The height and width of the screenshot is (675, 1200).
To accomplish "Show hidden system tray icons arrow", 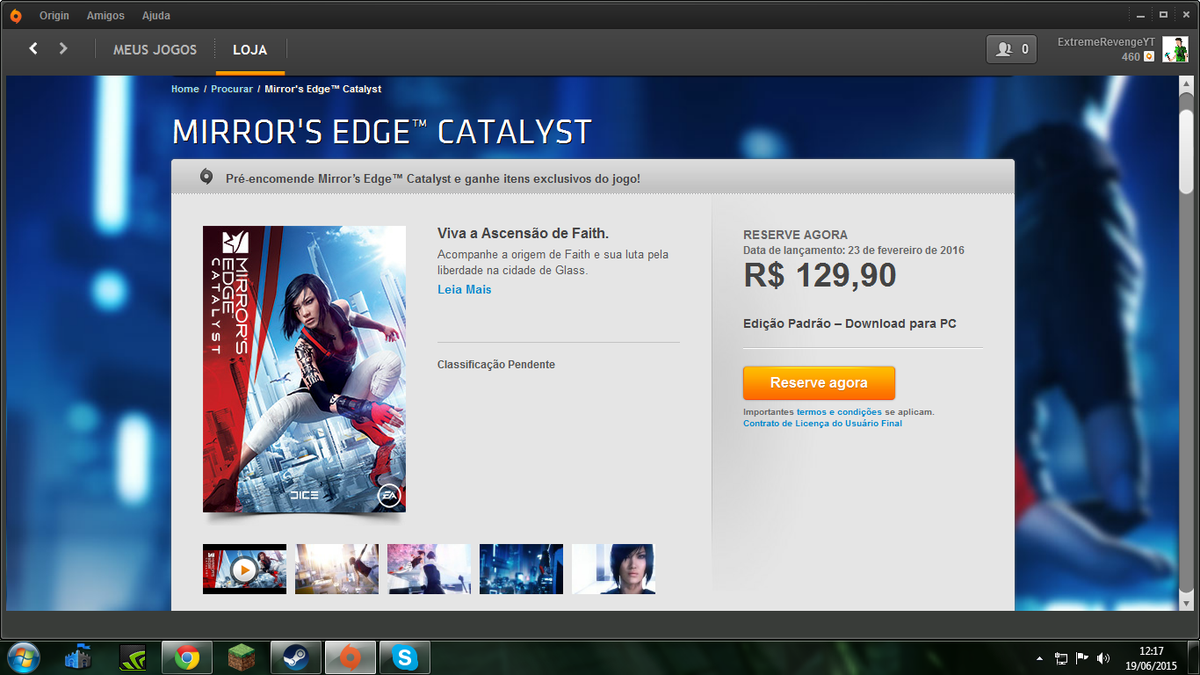I will pyautogui.click(x=1040, y=658).
